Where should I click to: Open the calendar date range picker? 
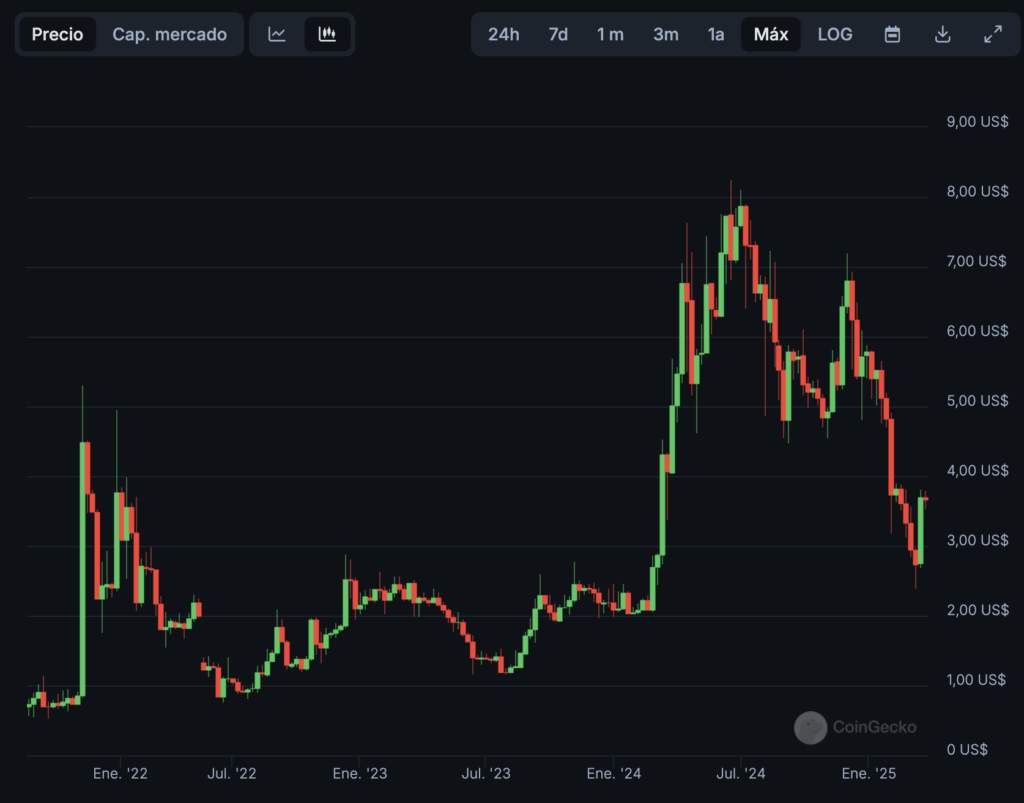[892, 34]
